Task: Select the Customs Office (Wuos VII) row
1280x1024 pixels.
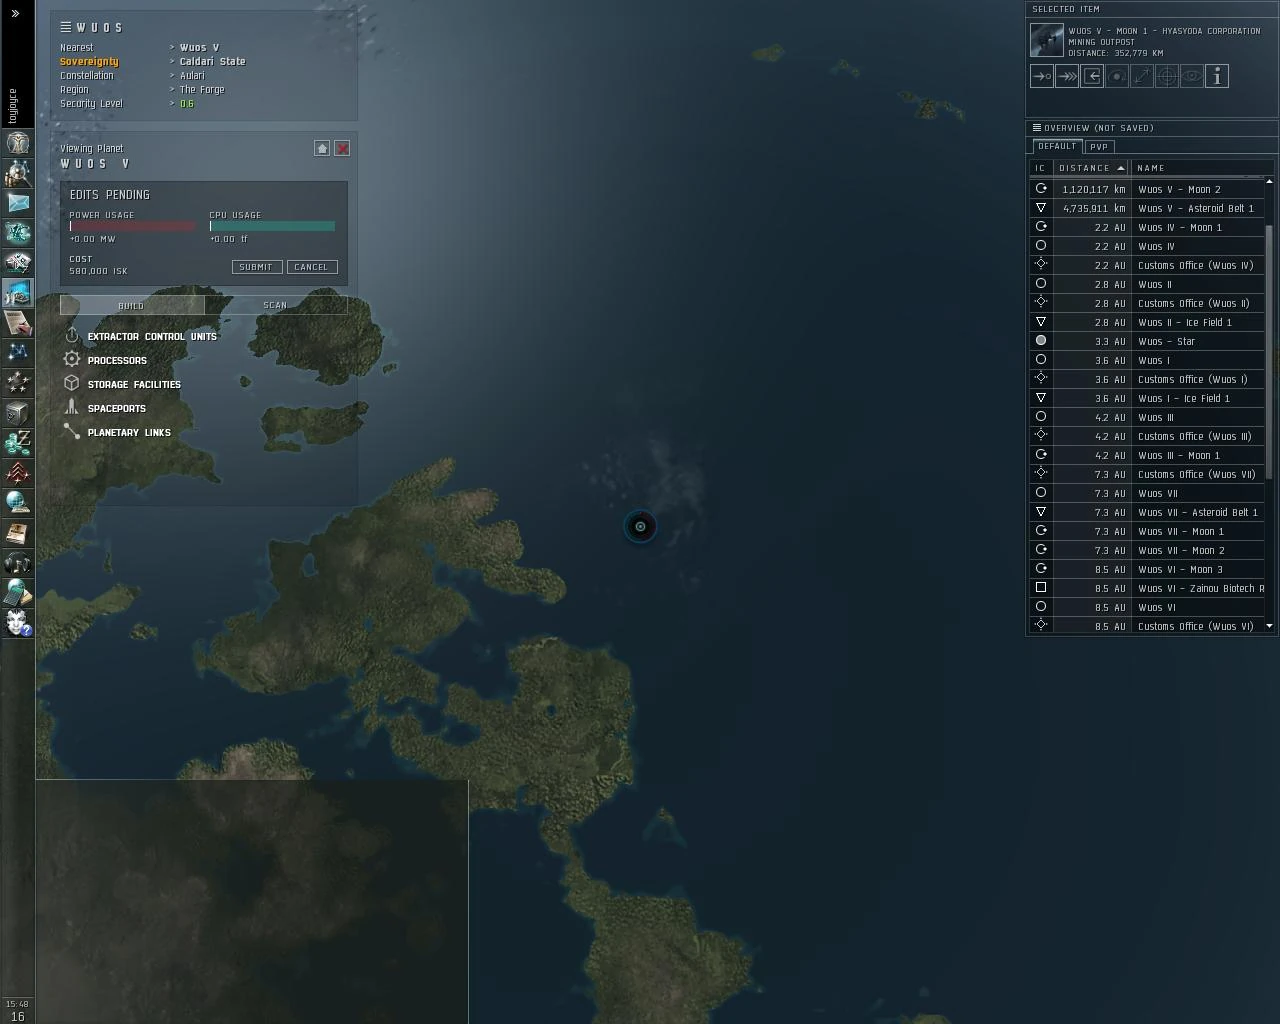Action: [x=1148, y=474]
